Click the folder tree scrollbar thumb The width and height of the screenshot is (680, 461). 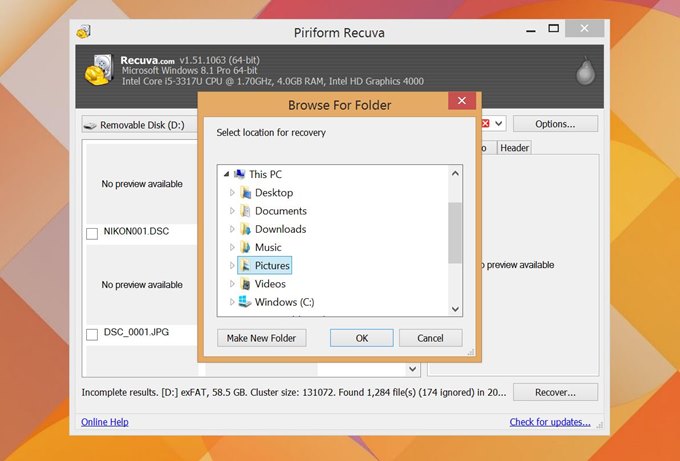click(x=455, y=233)
